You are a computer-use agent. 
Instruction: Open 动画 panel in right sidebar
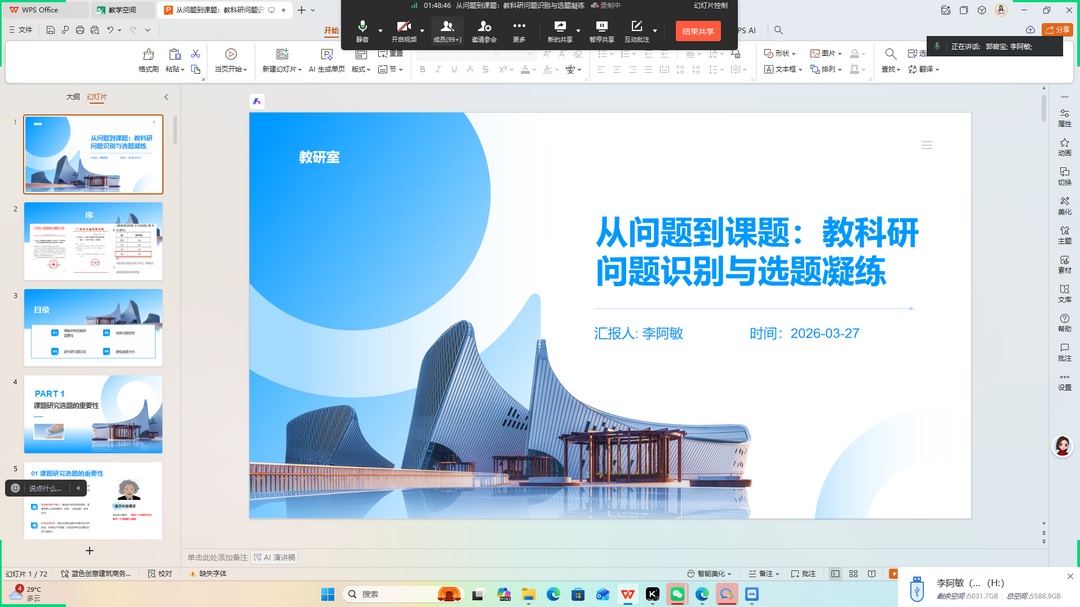click(1064, 146)
